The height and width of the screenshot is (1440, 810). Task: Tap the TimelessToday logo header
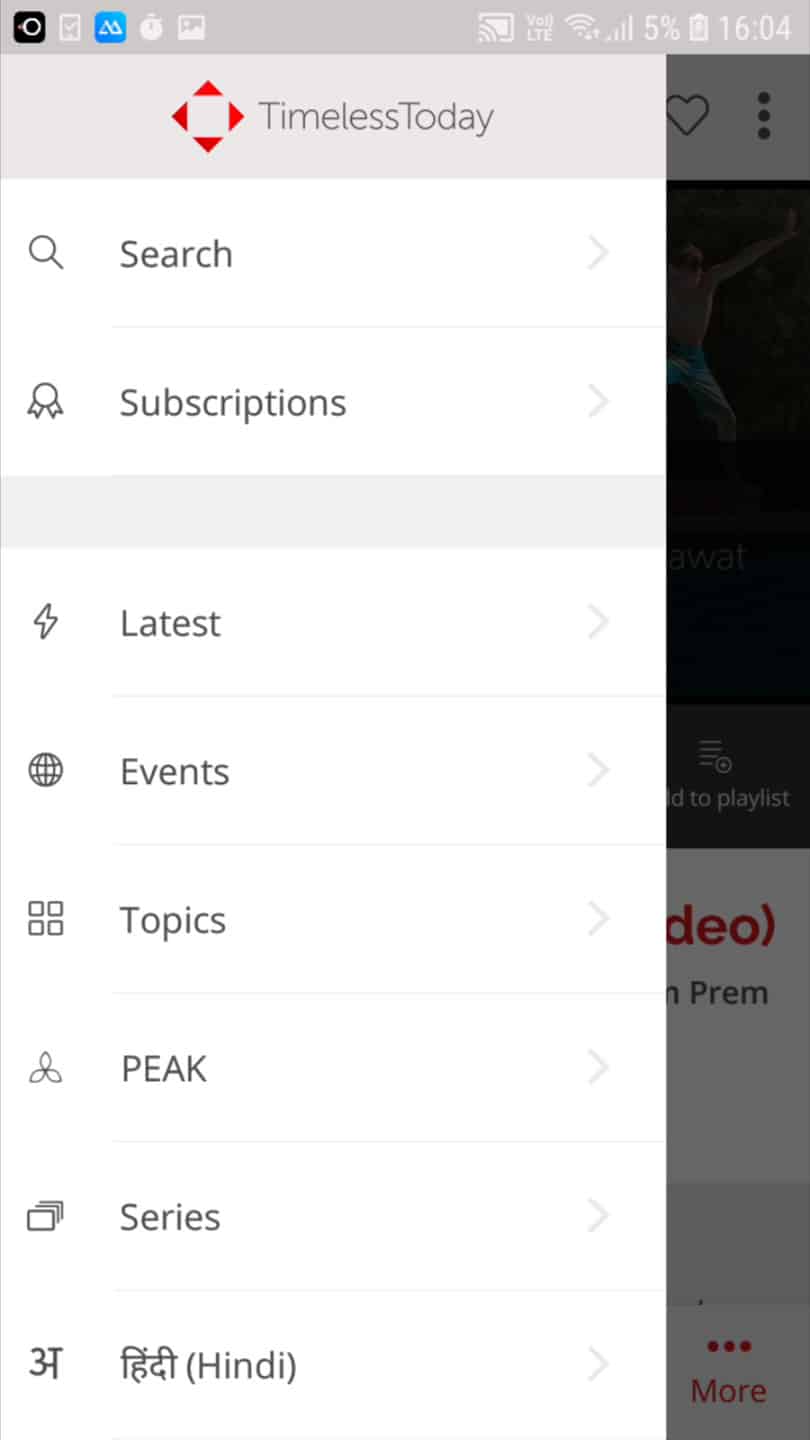click(333, 116)
